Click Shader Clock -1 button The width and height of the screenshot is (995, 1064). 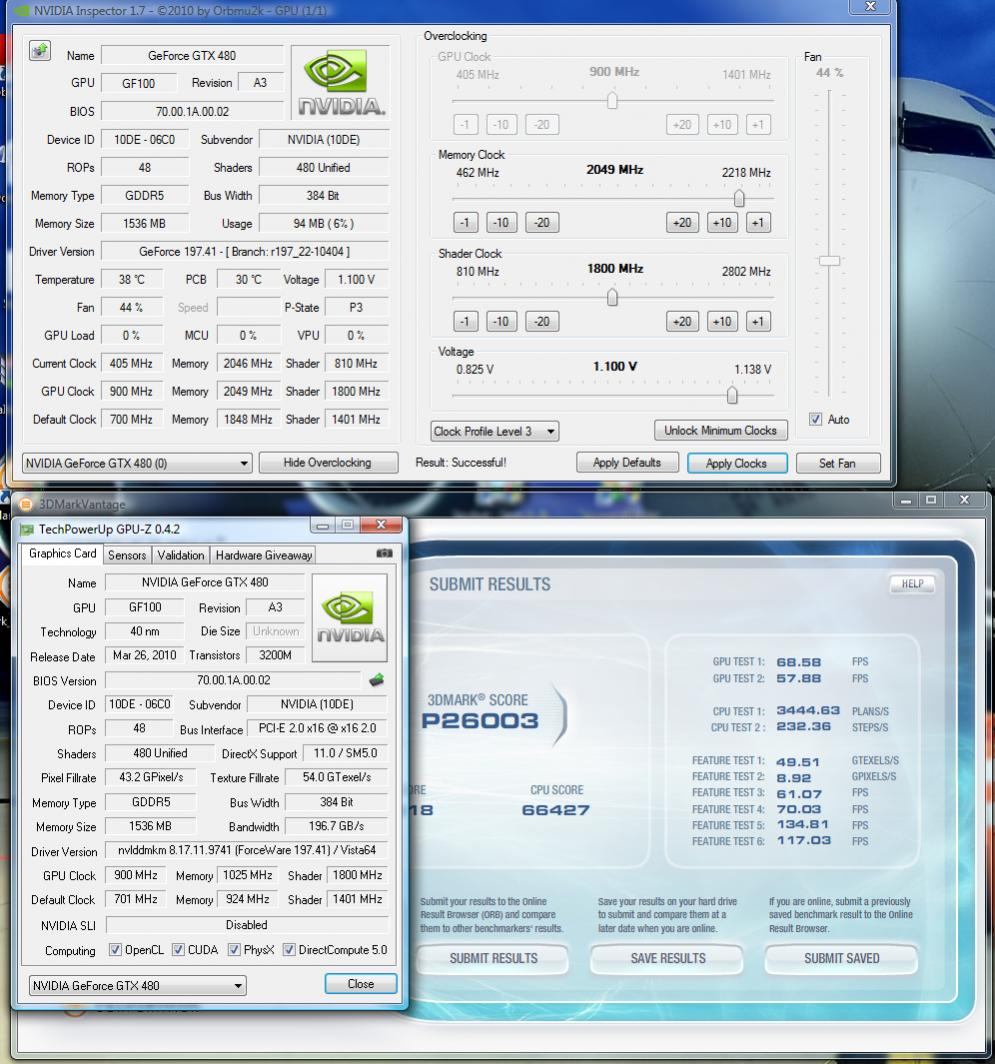pyautogui.click(x=465, y=322)
